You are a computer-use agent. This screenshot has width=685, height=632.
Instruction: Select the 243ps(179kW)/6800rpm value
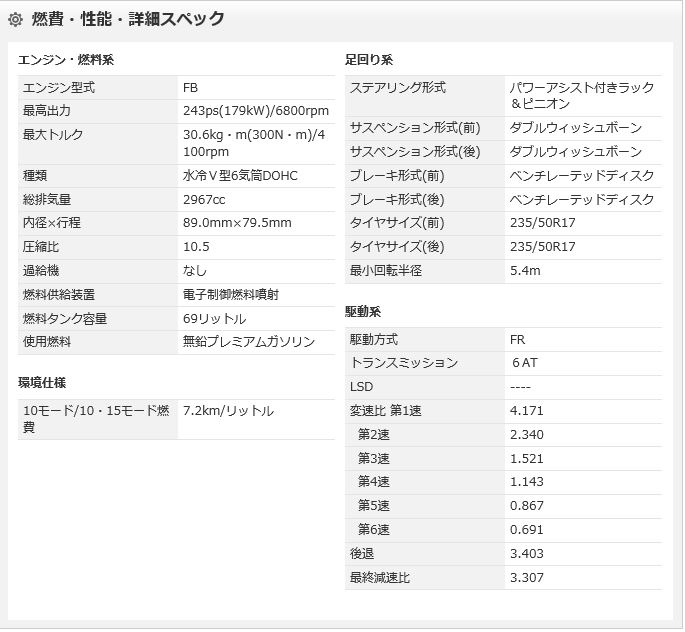[256, 111]
